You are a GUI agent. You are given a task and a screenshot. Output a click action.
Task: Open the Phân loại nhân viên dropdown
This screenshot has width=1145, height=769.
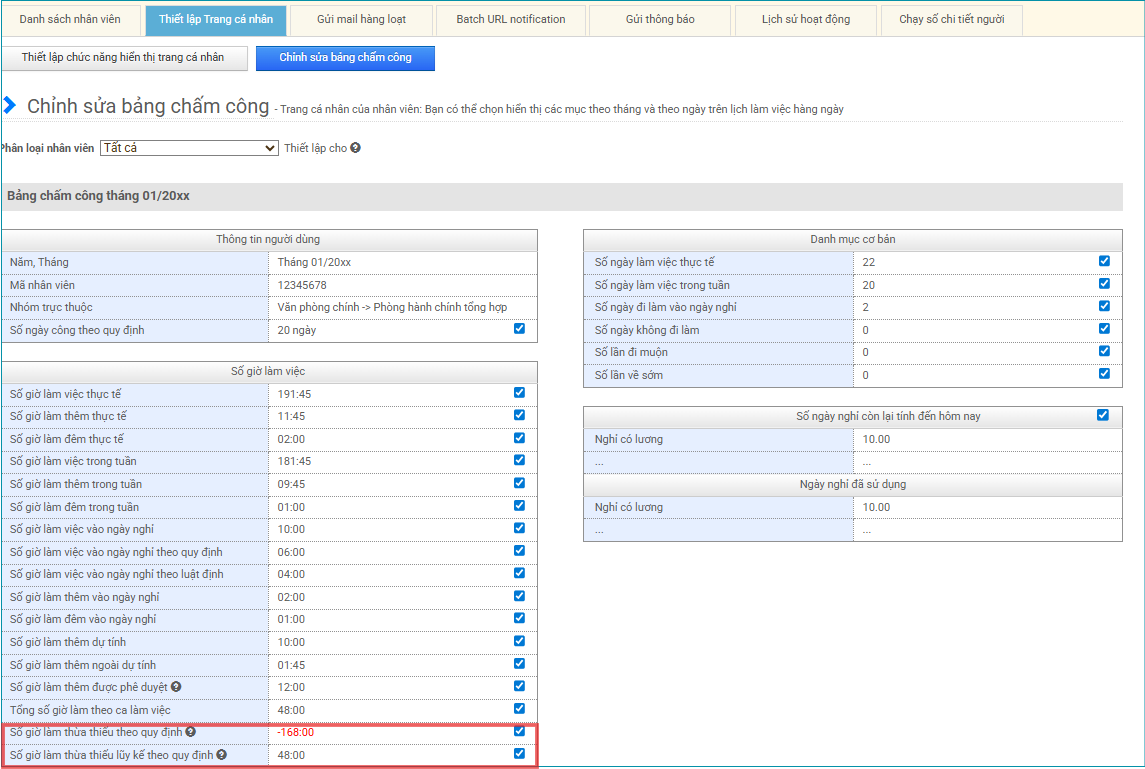[x=189, y=148]
